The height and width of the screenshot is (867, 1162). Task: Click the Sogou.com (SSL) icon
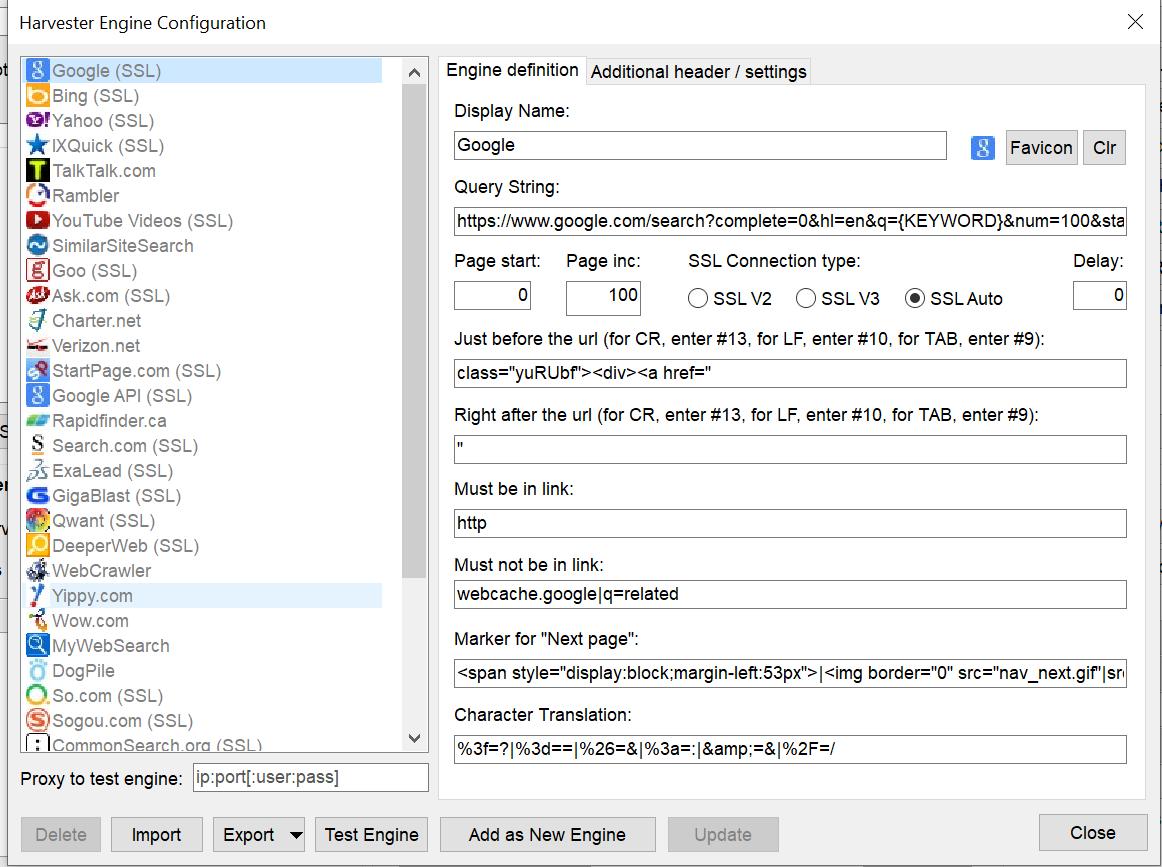click(38, 720)
